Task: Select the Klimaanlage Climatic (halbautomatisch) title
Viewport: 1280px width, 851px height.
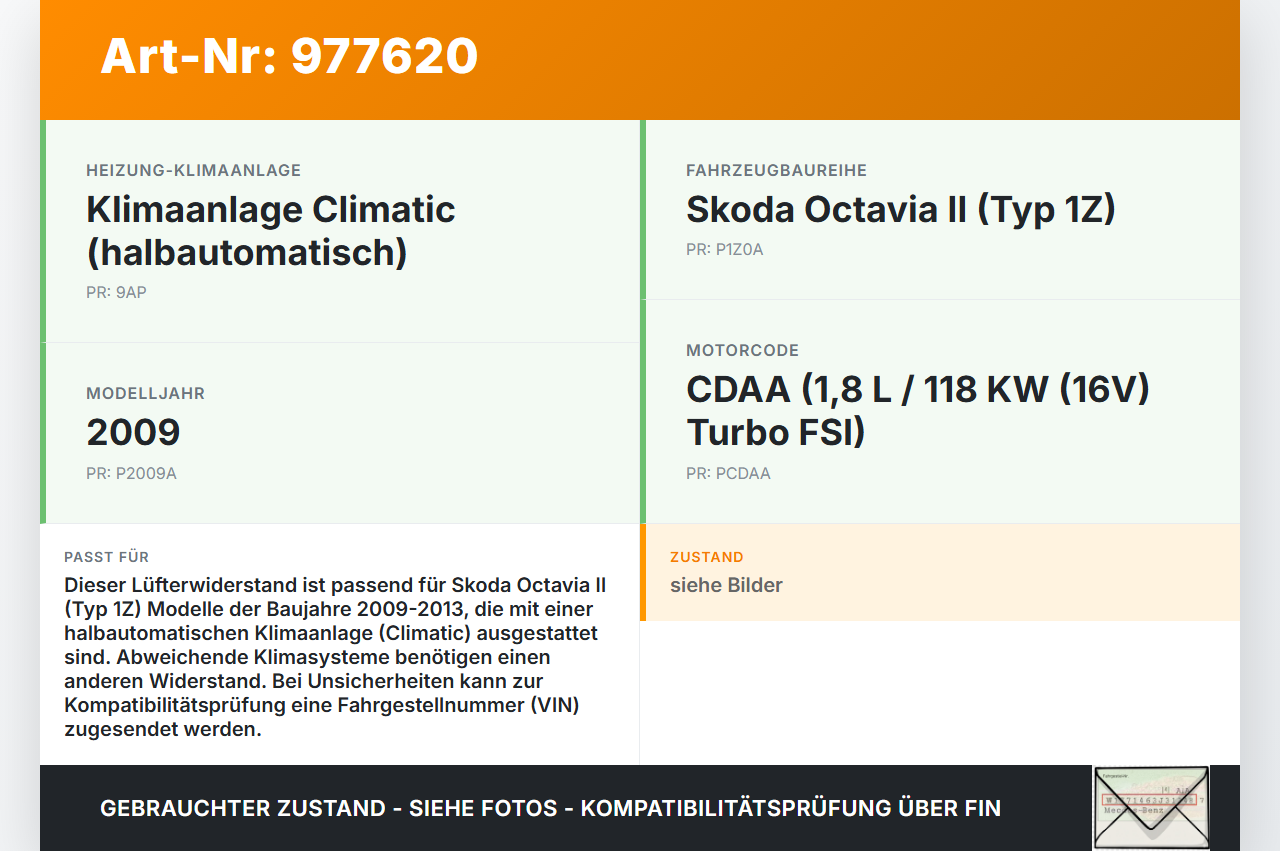Action: 270,231
